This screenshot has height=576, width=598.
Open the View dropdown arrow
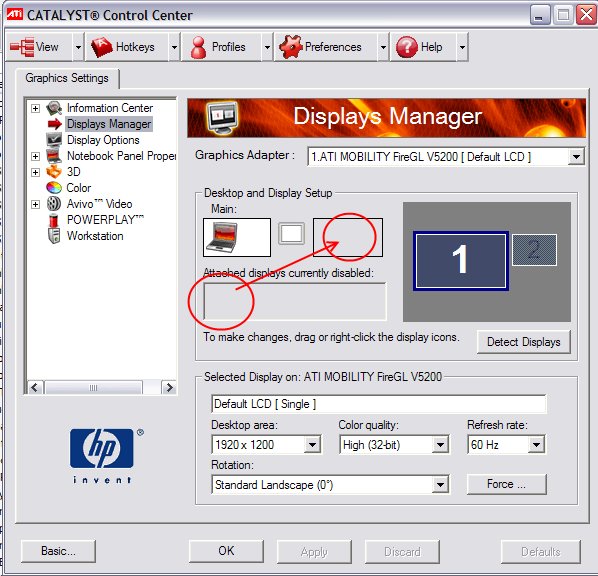click(78, 47)
